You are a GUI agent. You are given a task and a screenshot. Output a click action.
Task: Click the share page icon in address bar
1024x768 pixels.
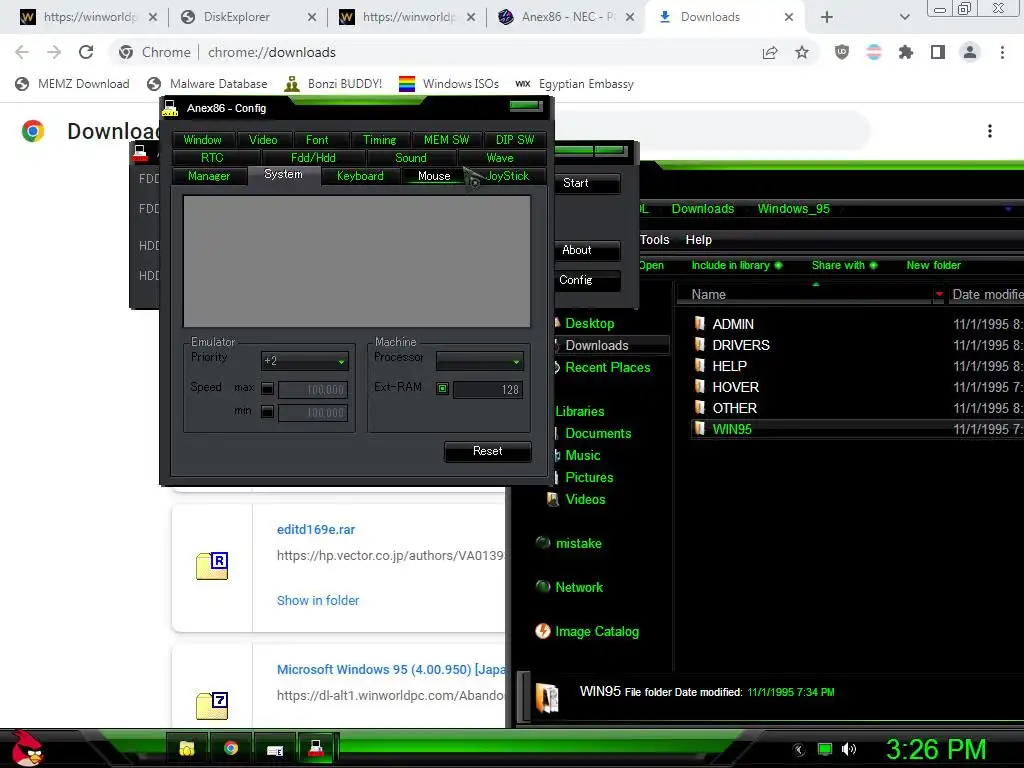point(770,53)
